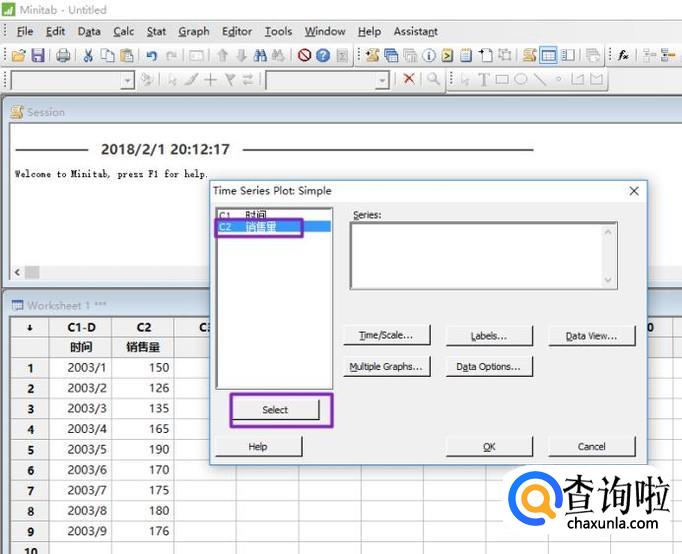Click the Help question mark icon
Viewport: 682px width, 554px height.
[x=323, y=56]
